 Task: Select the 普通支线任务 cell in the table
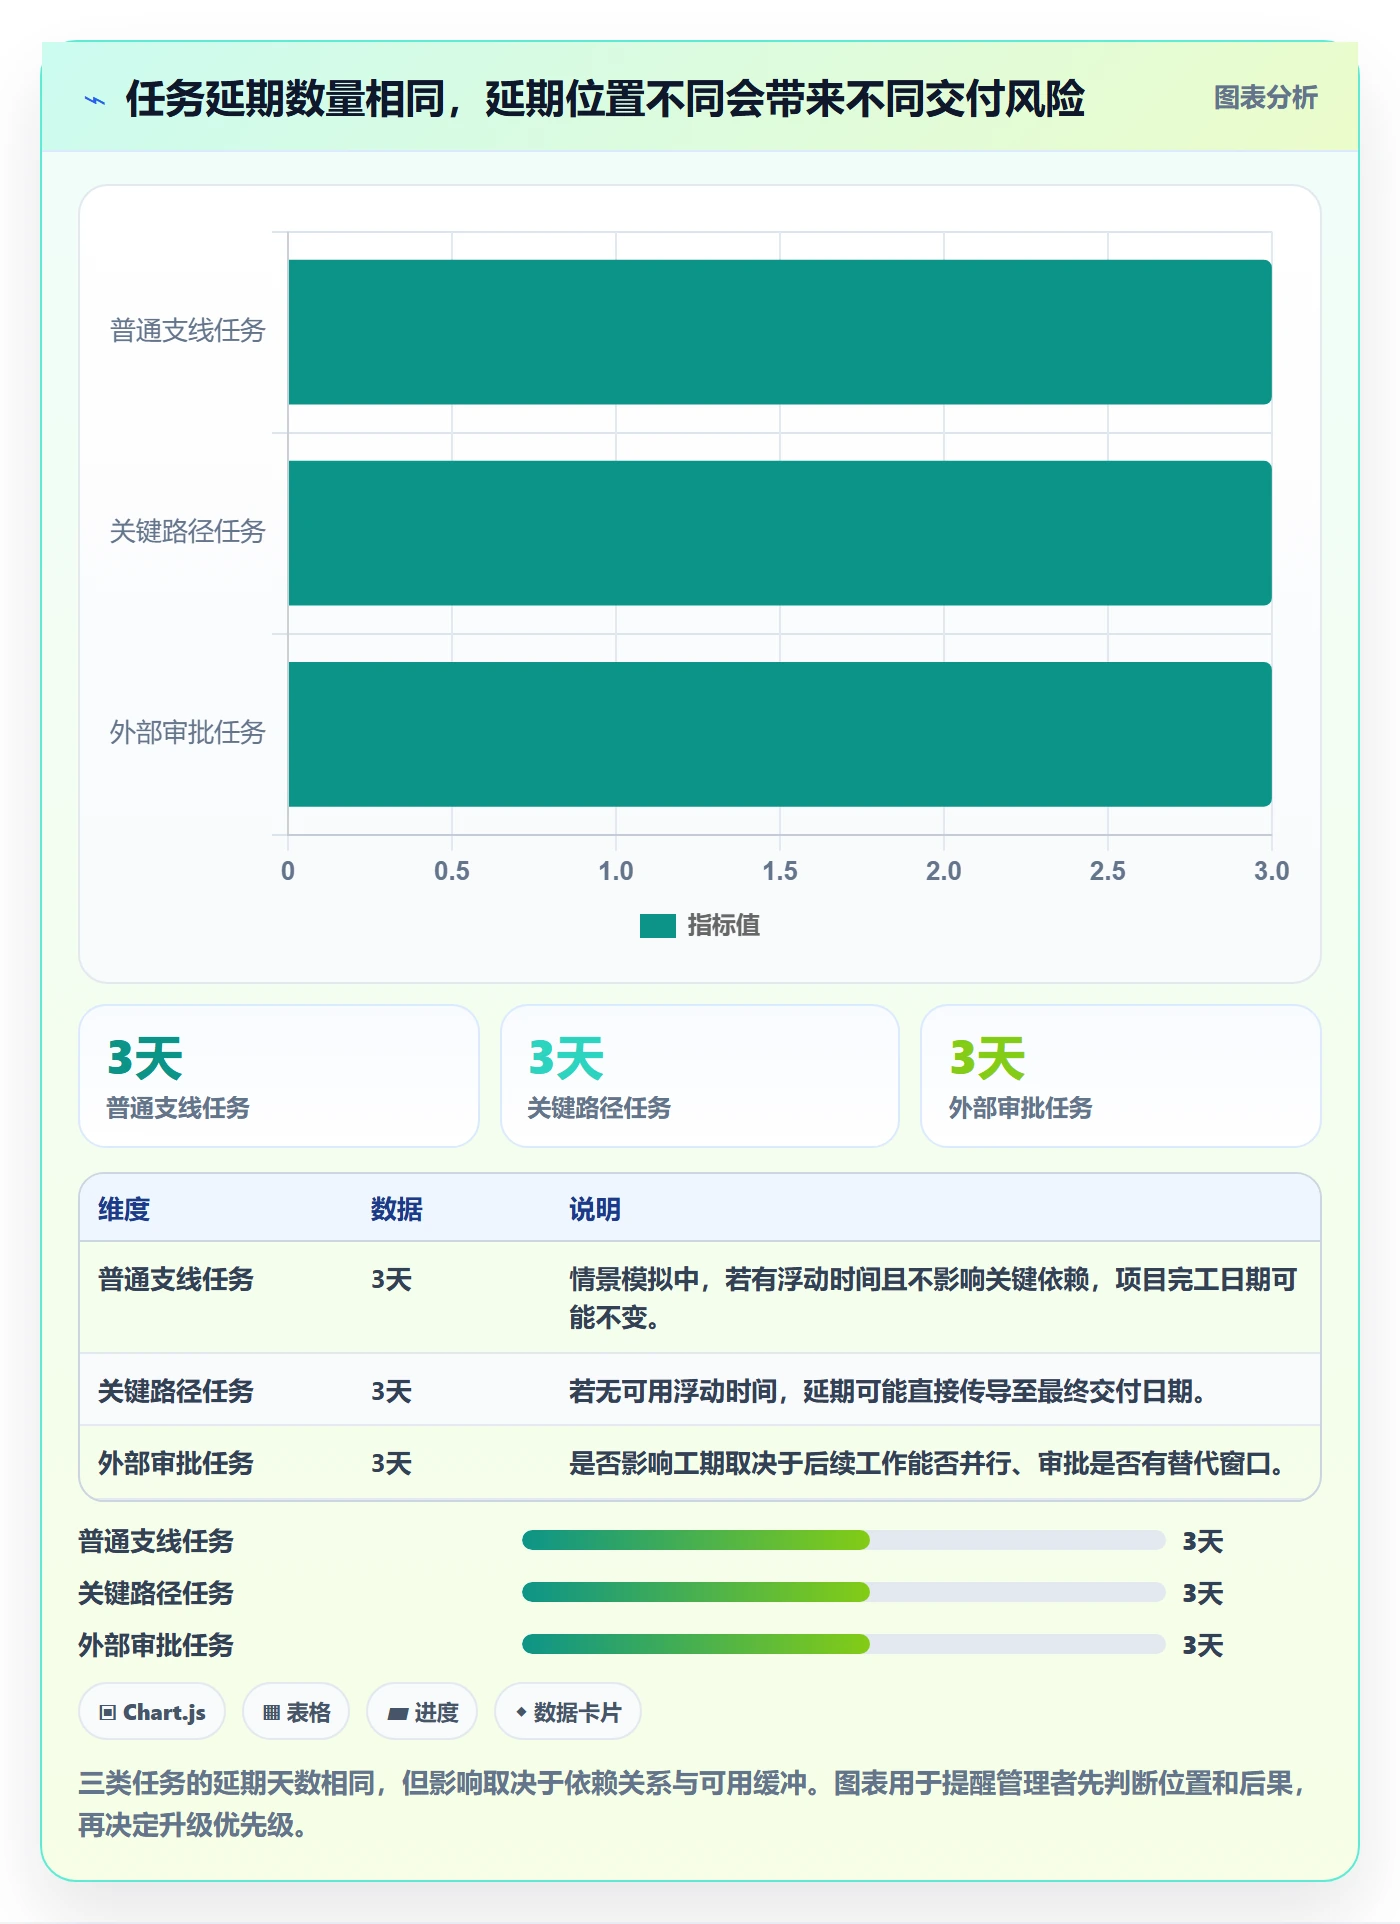pyautogui.click(x=176, y=1280)
